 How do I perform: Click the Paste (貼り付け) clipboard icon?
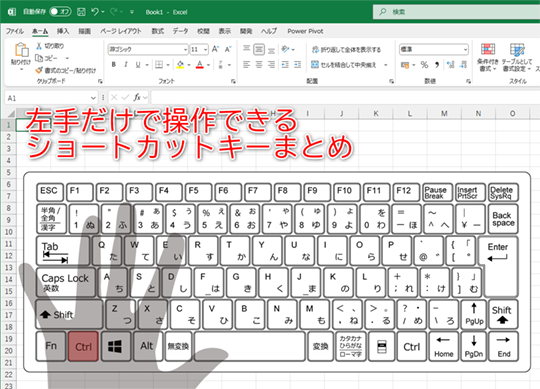click(x=21, y=50)
